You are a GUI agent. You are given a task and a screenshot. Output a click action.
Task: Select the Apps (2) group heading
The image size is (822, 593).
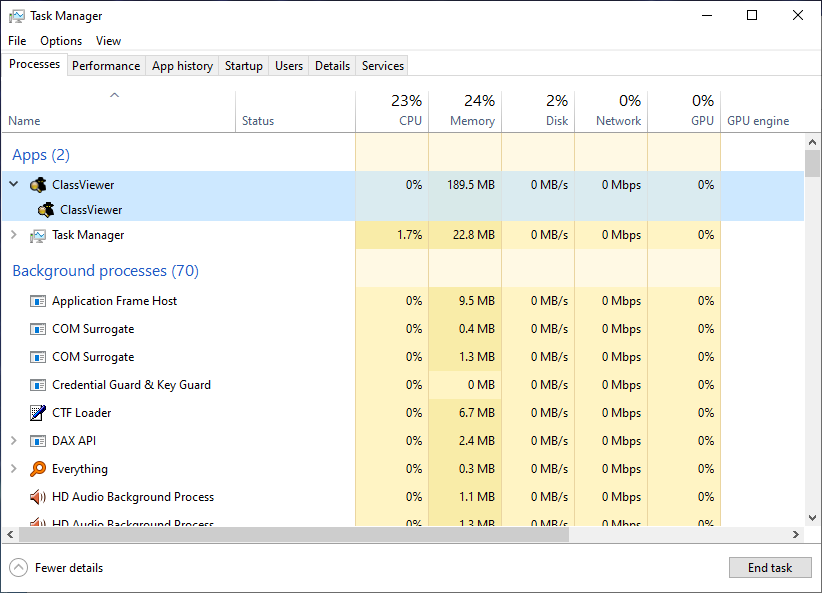(41, 155)
